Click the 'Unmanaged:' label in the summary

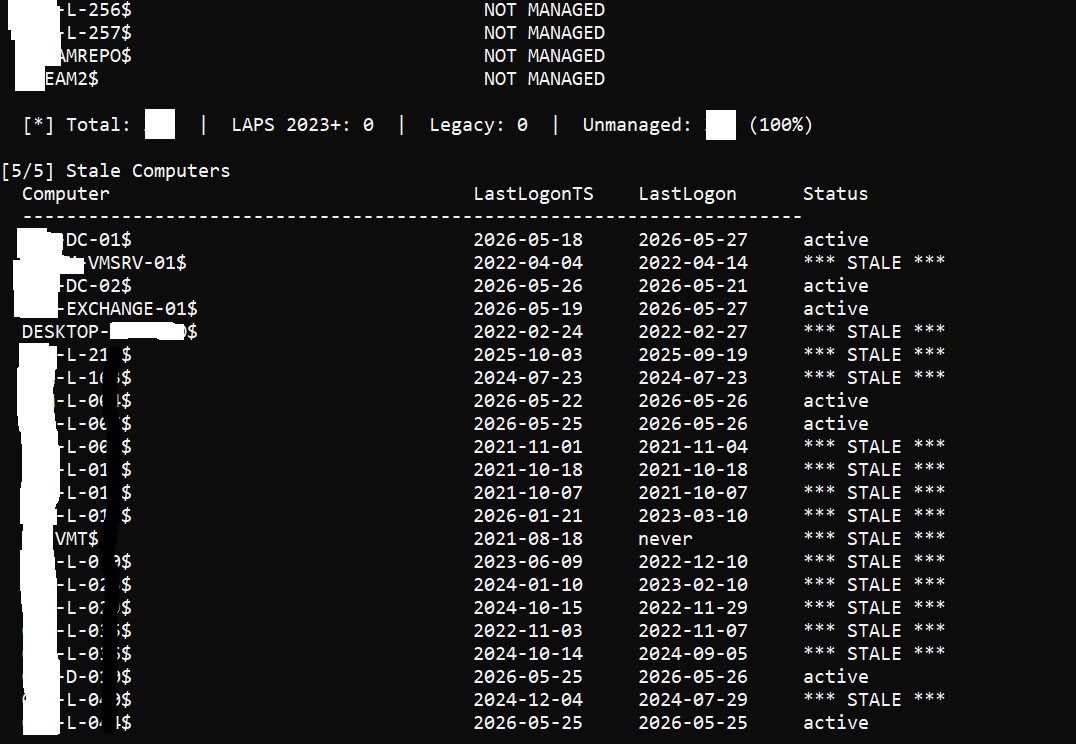[x=637, y=125]
